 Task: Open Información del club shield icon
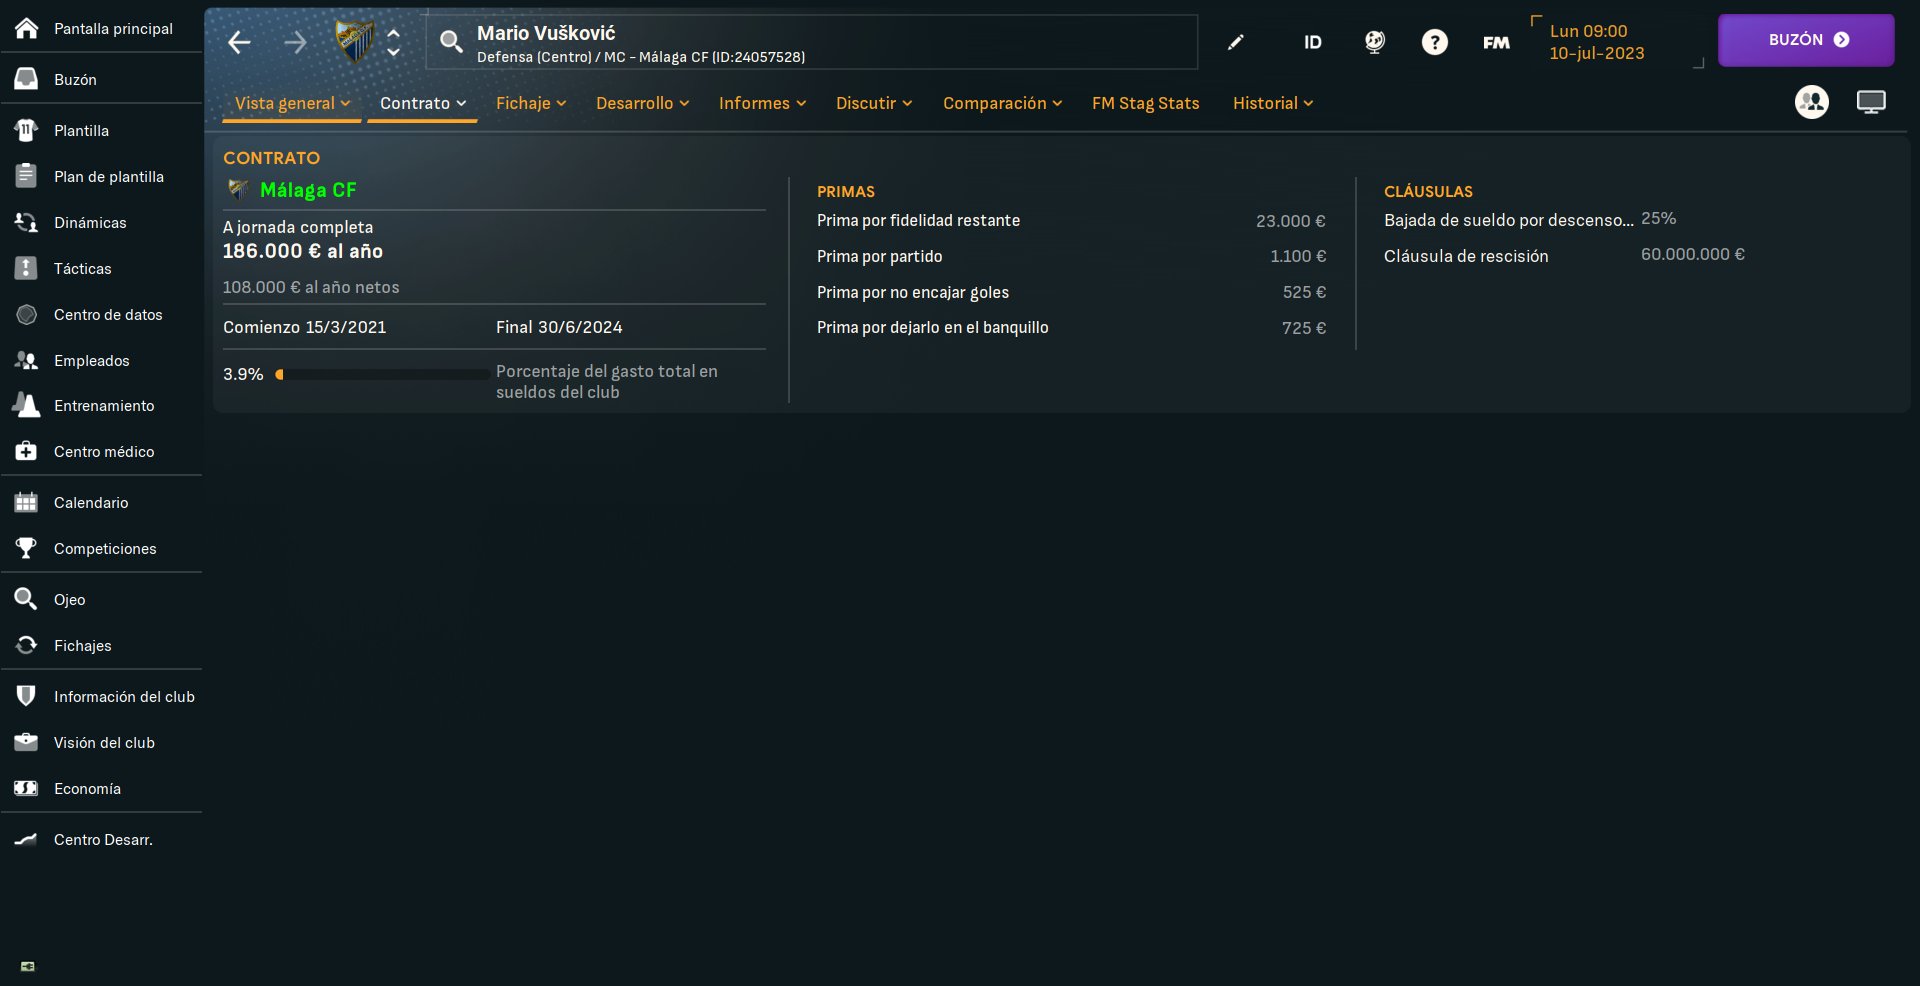click(x=27, y=696)
